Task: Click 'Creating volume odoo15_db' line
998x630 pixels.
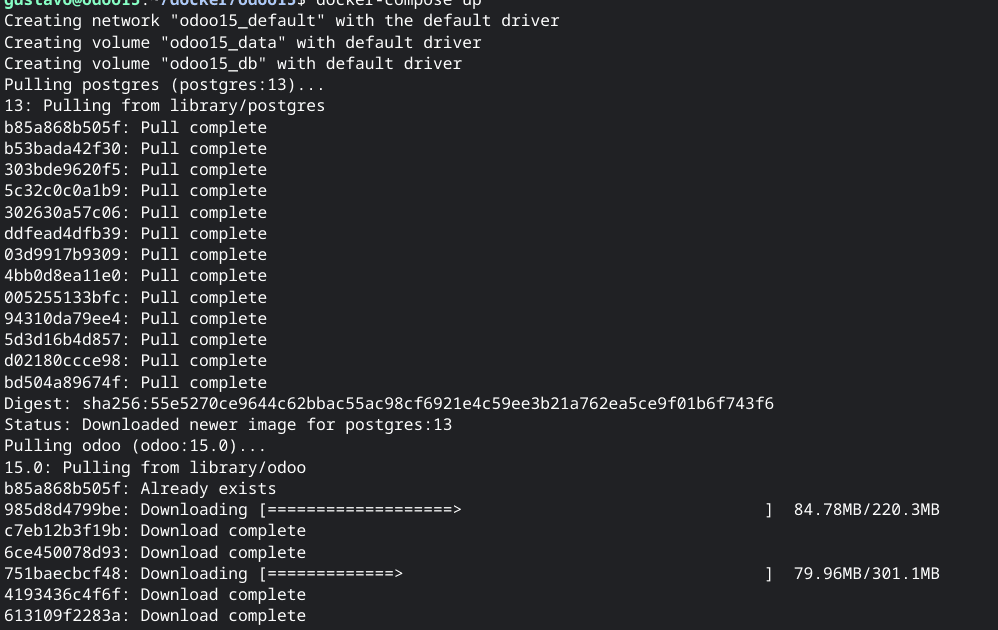Action: point(233,64)
